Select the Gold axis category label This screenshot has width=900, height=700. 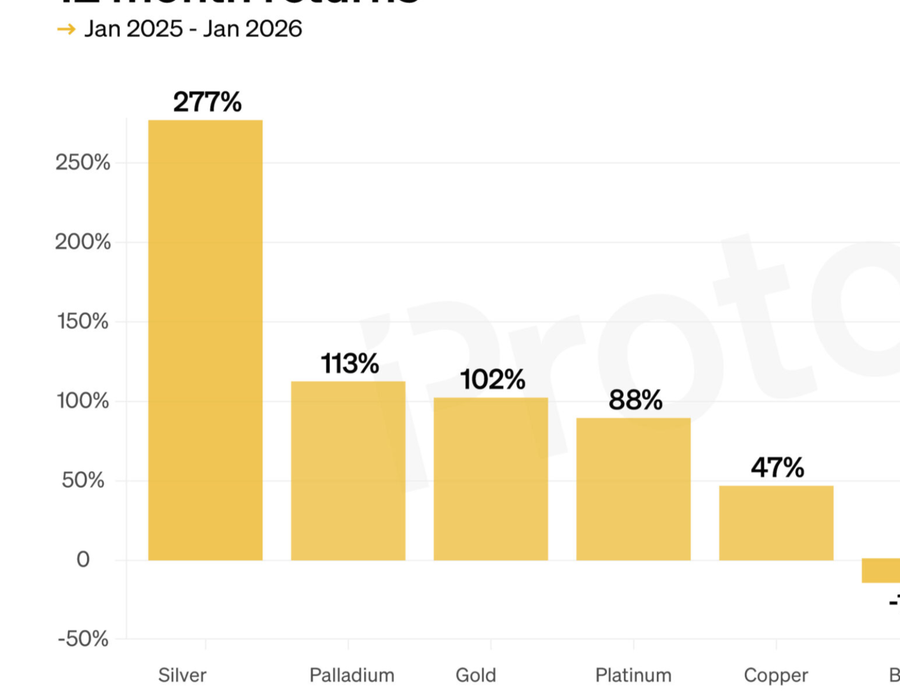click(x=475, y=675)
